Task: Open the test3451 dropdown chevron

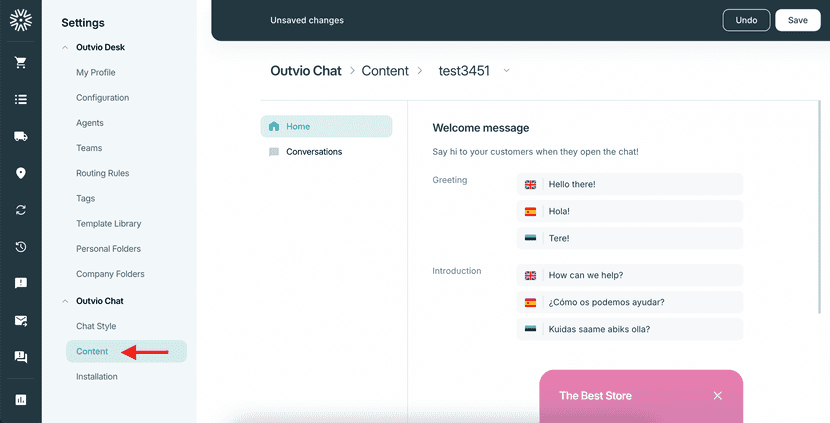Action: coord(506,70)
